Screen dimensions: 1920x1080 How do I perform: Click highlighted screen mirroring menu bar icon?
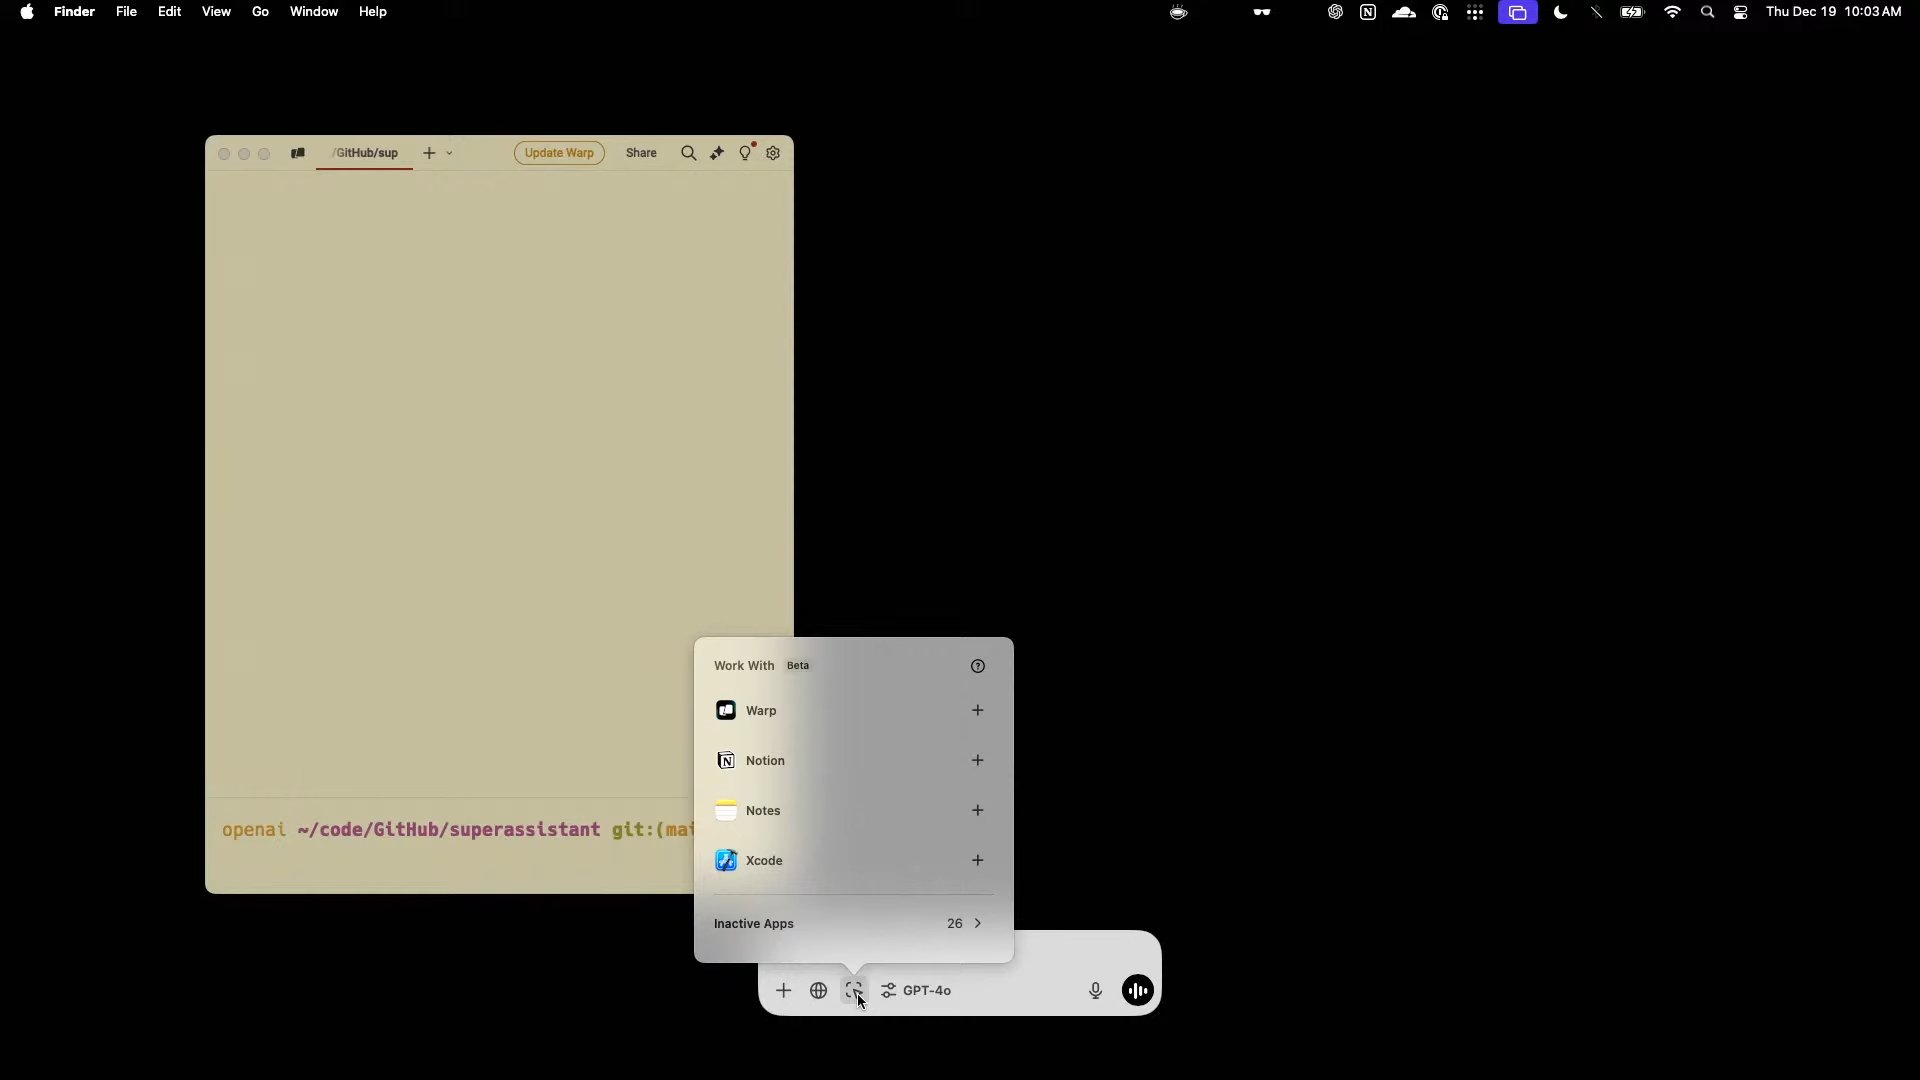coord(1518,12)
